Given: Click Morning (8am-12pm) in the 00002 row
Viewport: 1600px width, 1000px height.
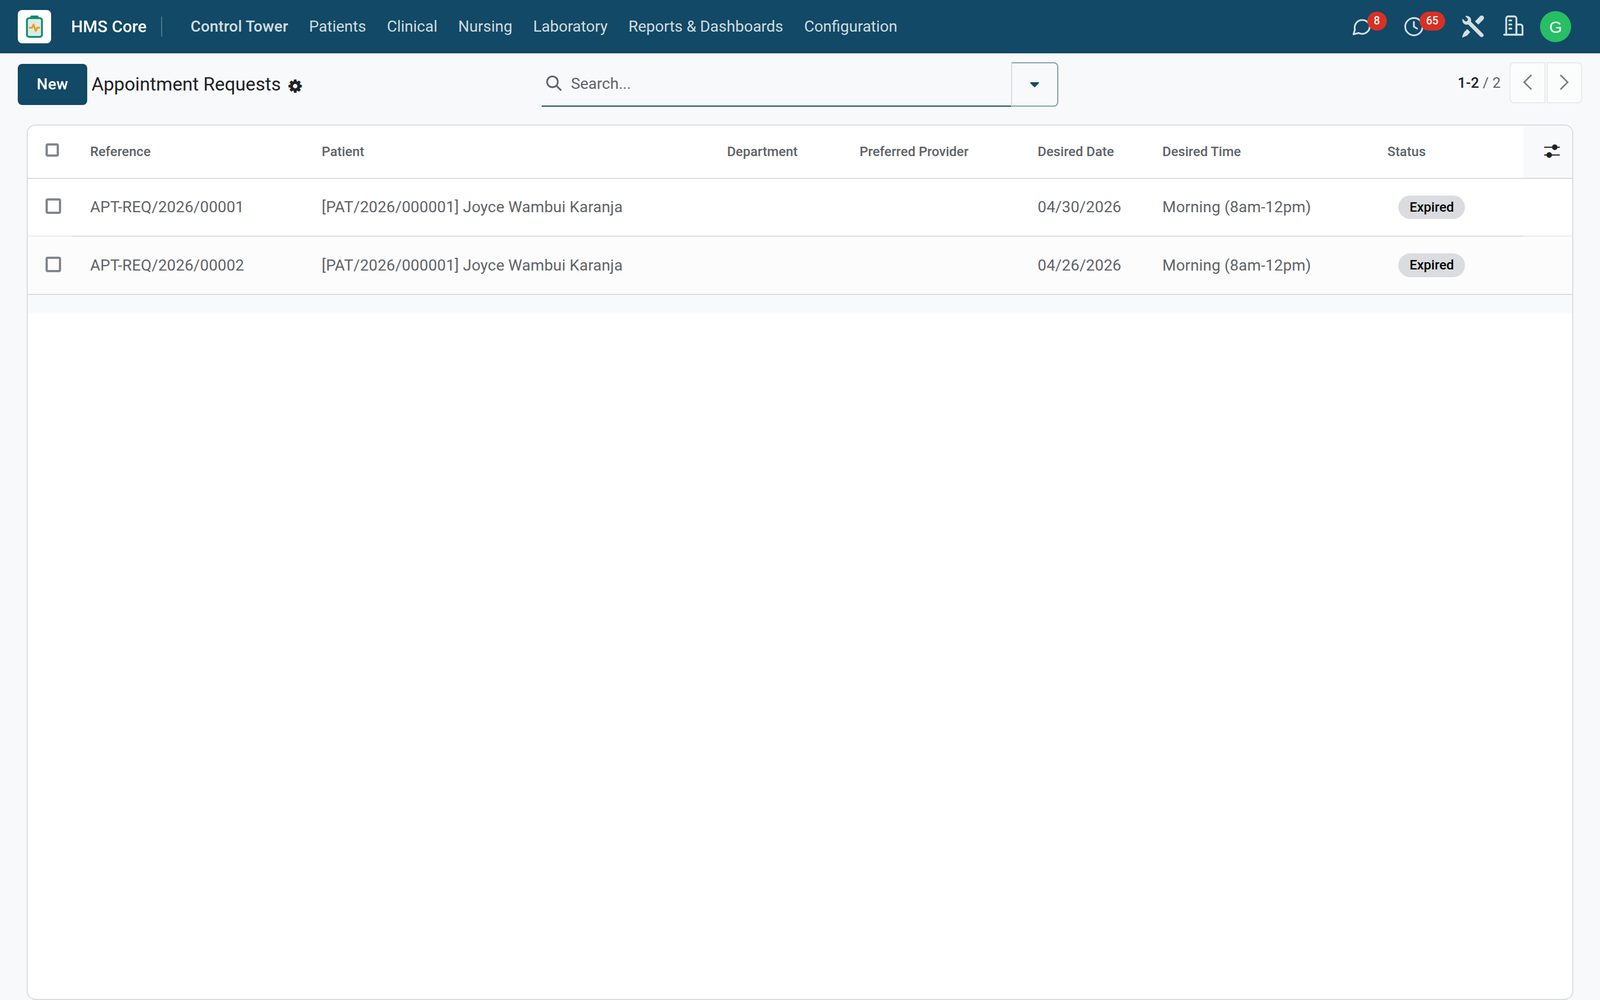Looking at the screenshot, I should click(1236, 265).
